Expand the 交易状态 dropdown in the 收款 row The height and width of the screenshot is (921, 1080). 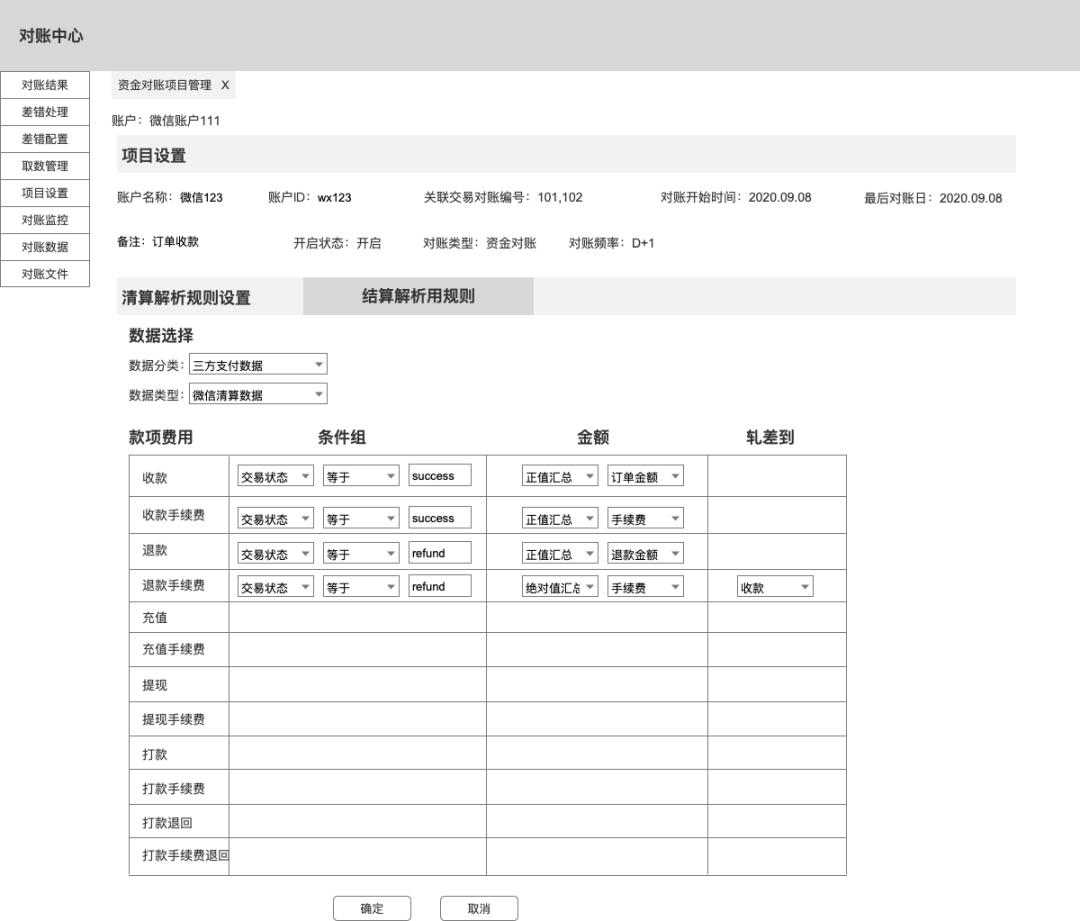[x=274, y=475]
